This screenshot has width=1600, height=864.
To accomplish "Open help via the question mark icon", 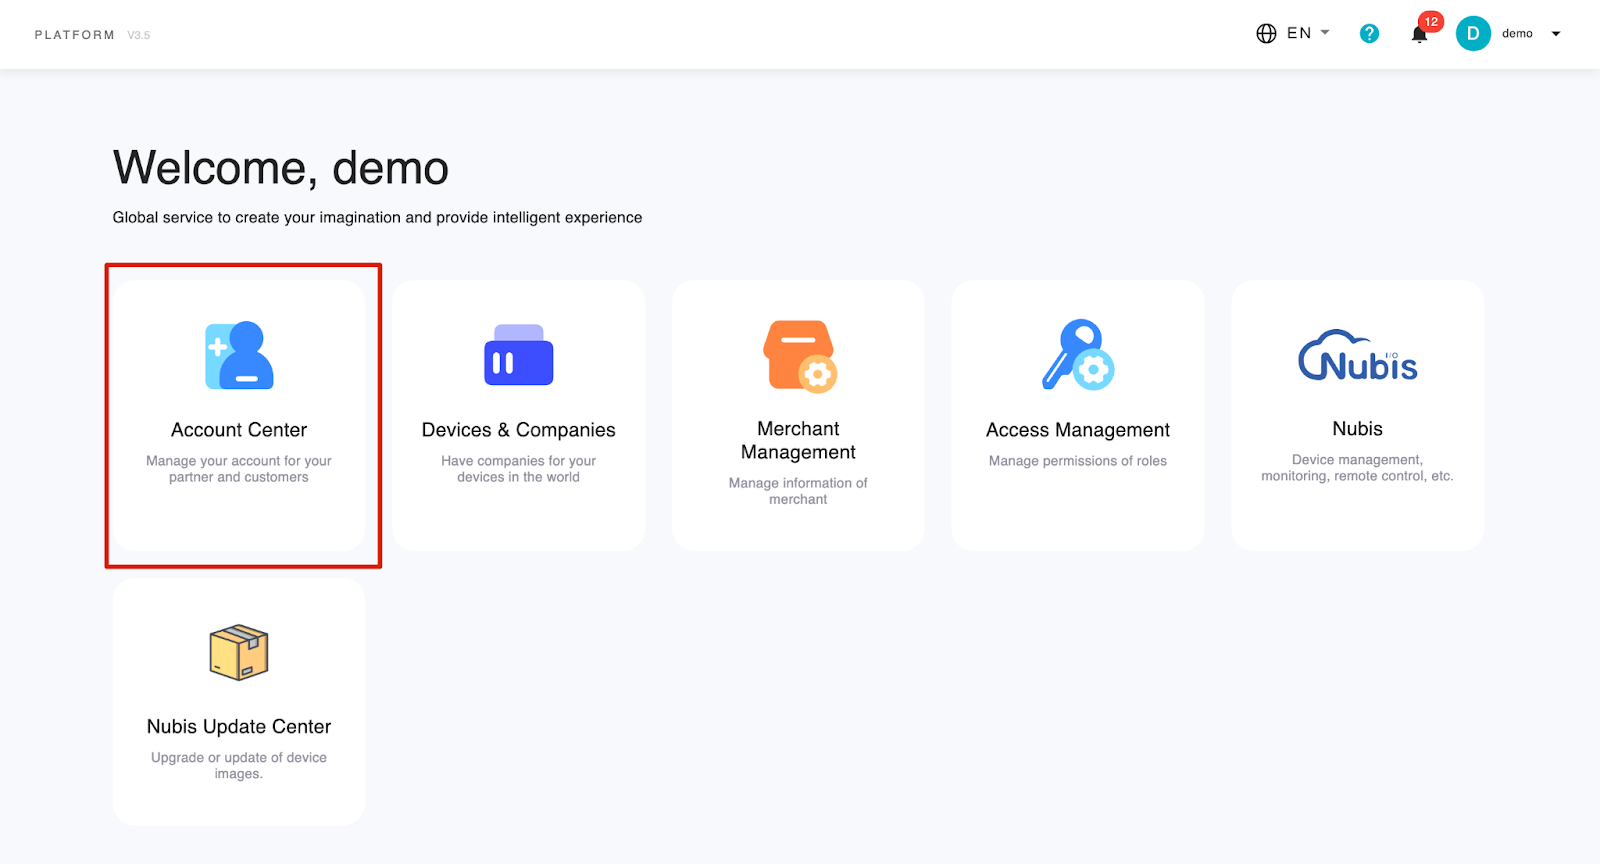I will 1369,33.
